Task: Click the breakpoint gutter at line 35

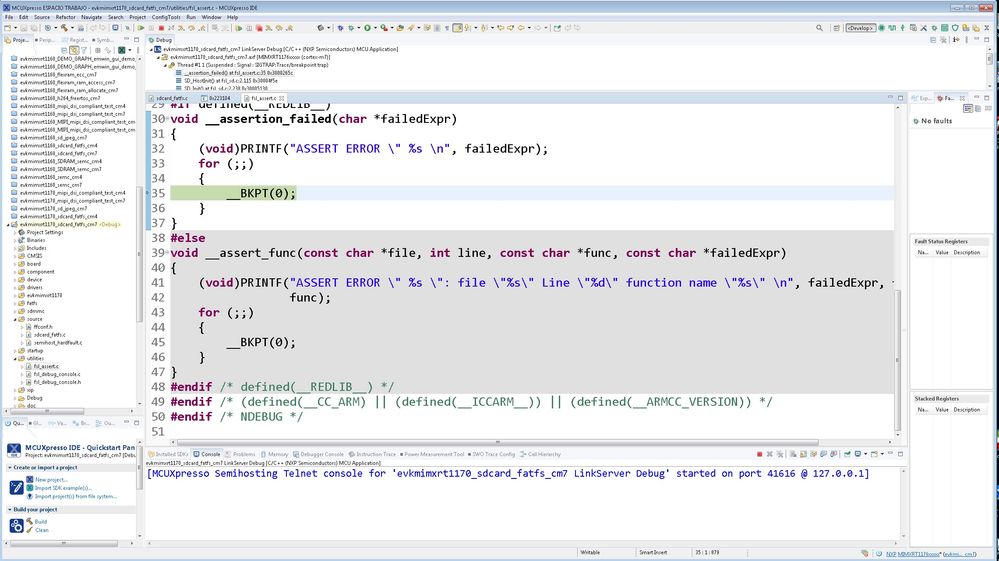Action: tap(148, 193)
